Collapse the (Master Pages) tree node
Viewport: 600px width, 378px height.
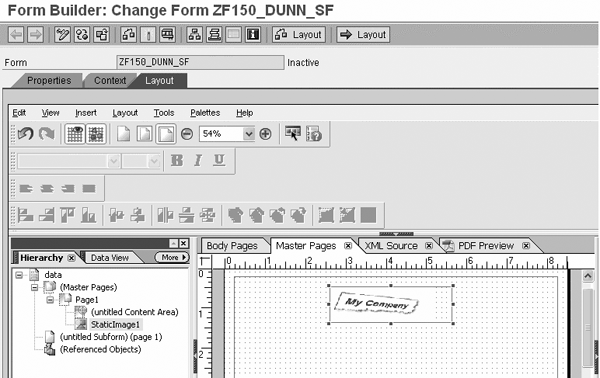coord(34,287)
